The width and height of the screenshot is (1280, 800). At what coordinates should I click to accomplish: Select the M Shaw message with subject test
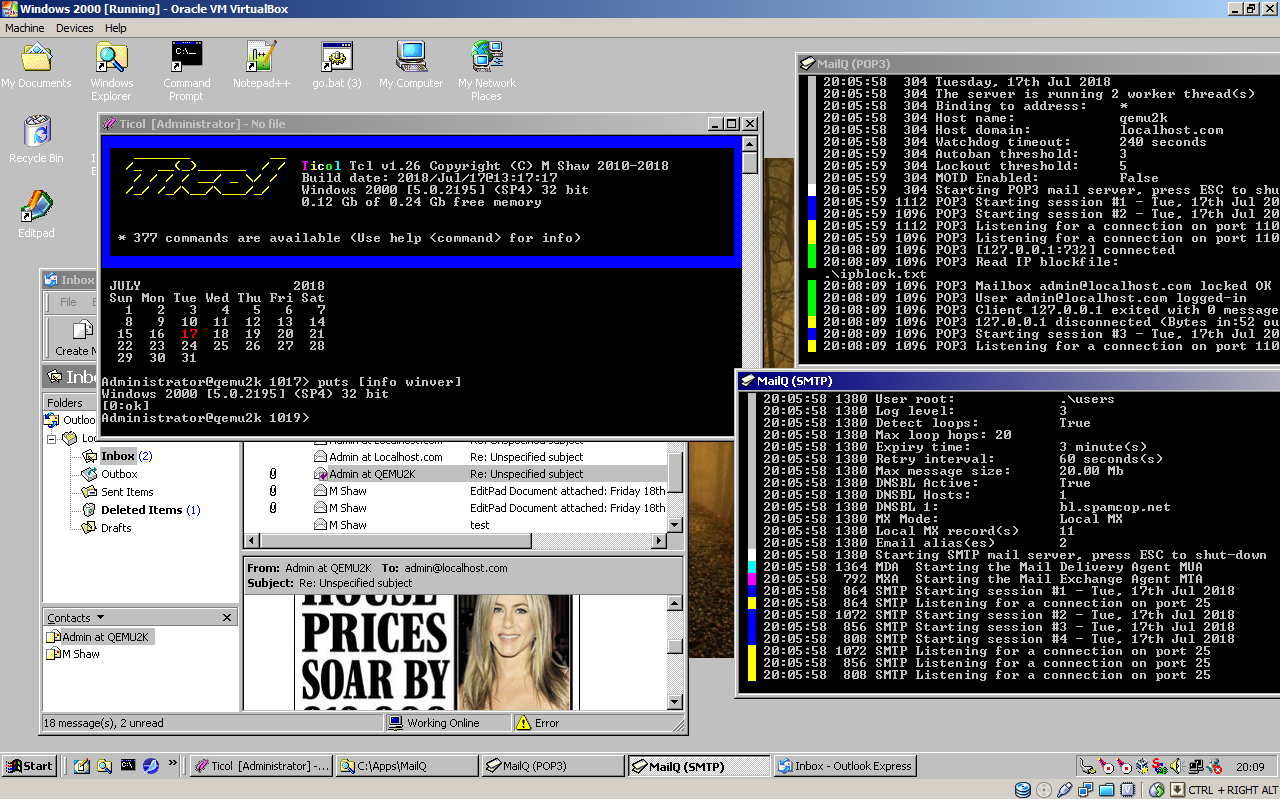[x=455, y=524]
